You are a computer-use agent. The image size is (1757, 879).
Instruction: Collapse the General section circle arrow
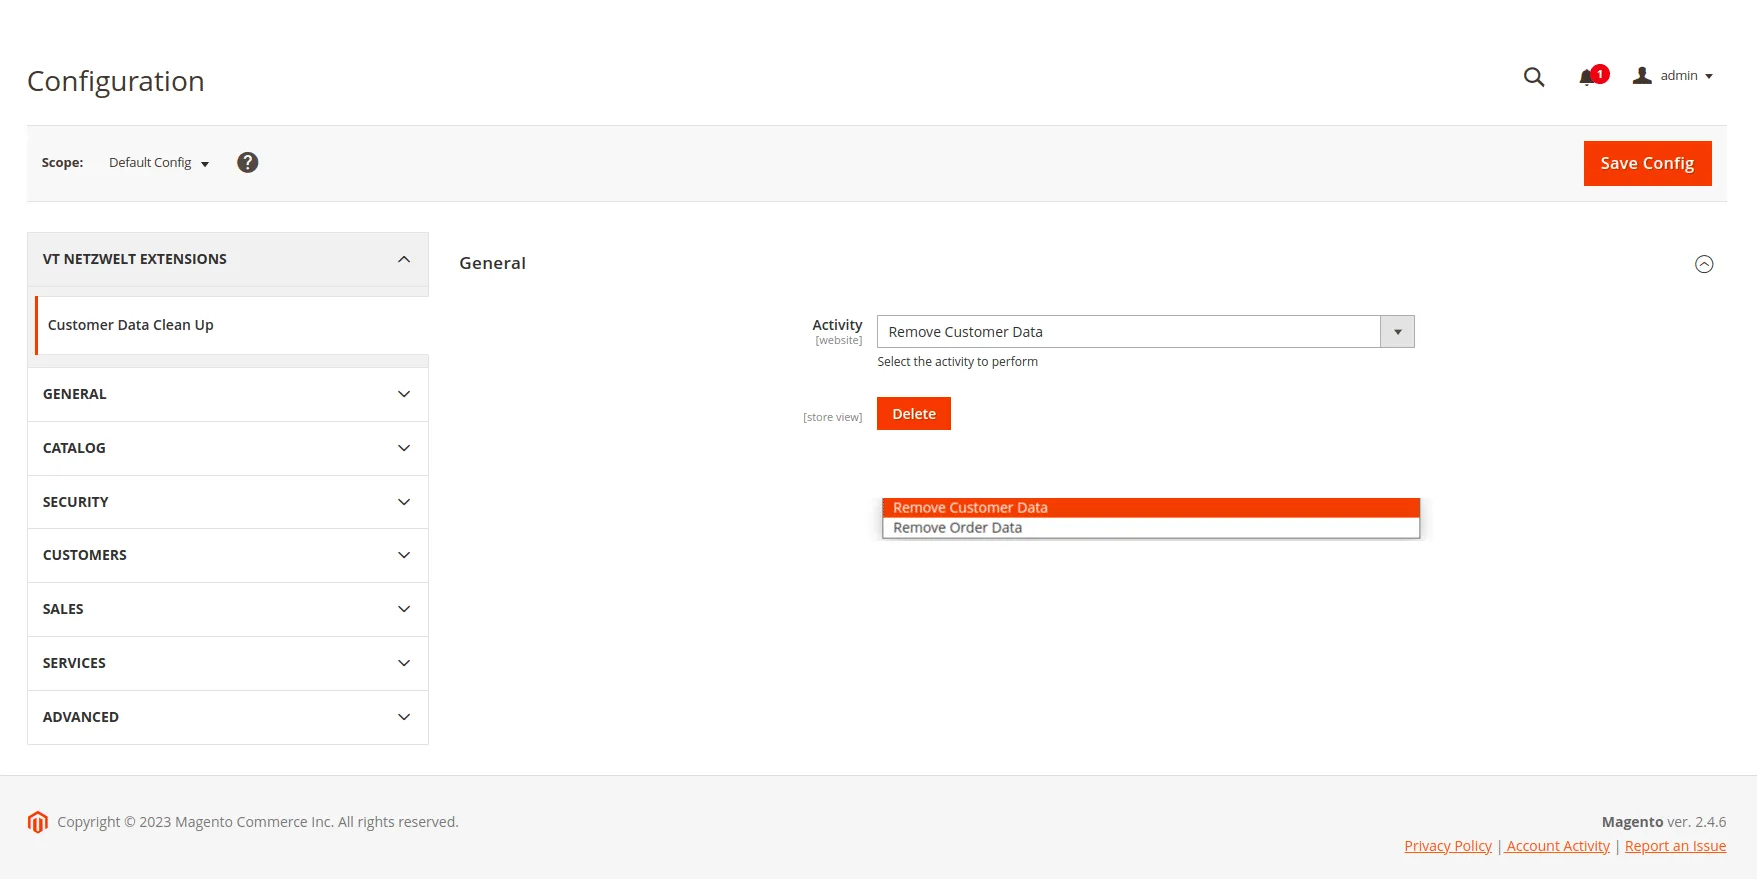tap(1704, 264)
